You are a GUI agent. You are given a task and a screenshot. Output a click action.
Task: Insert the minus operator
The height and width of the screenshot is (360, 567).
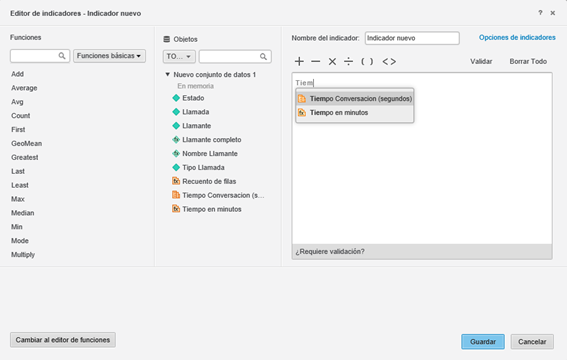coord(316,61)
